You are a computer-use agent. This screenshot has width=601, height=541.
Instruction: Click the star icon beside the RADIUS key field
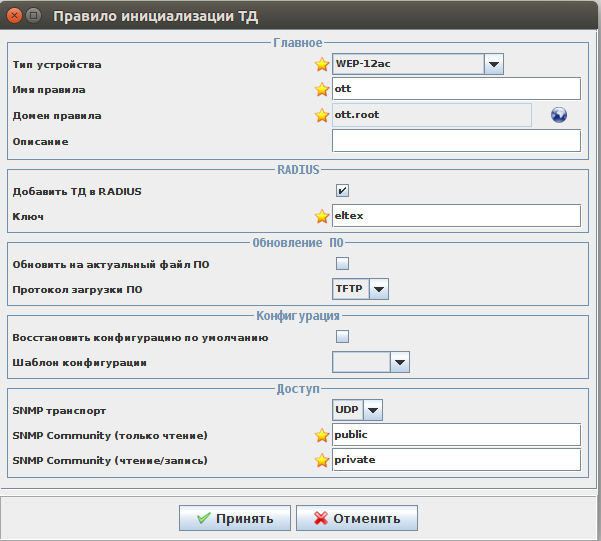point(322,215)
